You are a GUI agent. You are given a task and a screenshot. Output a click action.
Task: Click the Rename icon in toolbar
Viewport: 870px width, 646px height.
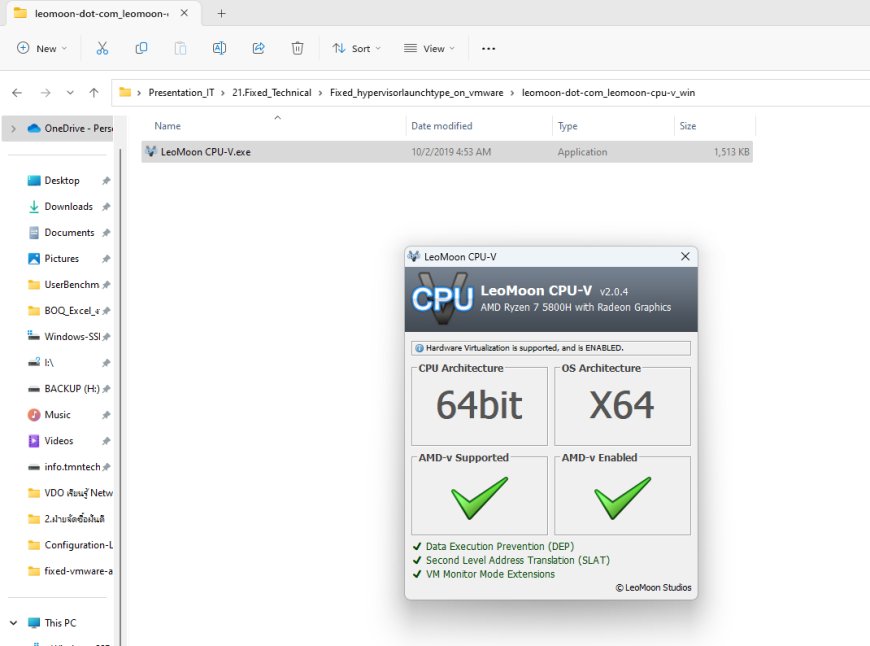click(219, 48)
